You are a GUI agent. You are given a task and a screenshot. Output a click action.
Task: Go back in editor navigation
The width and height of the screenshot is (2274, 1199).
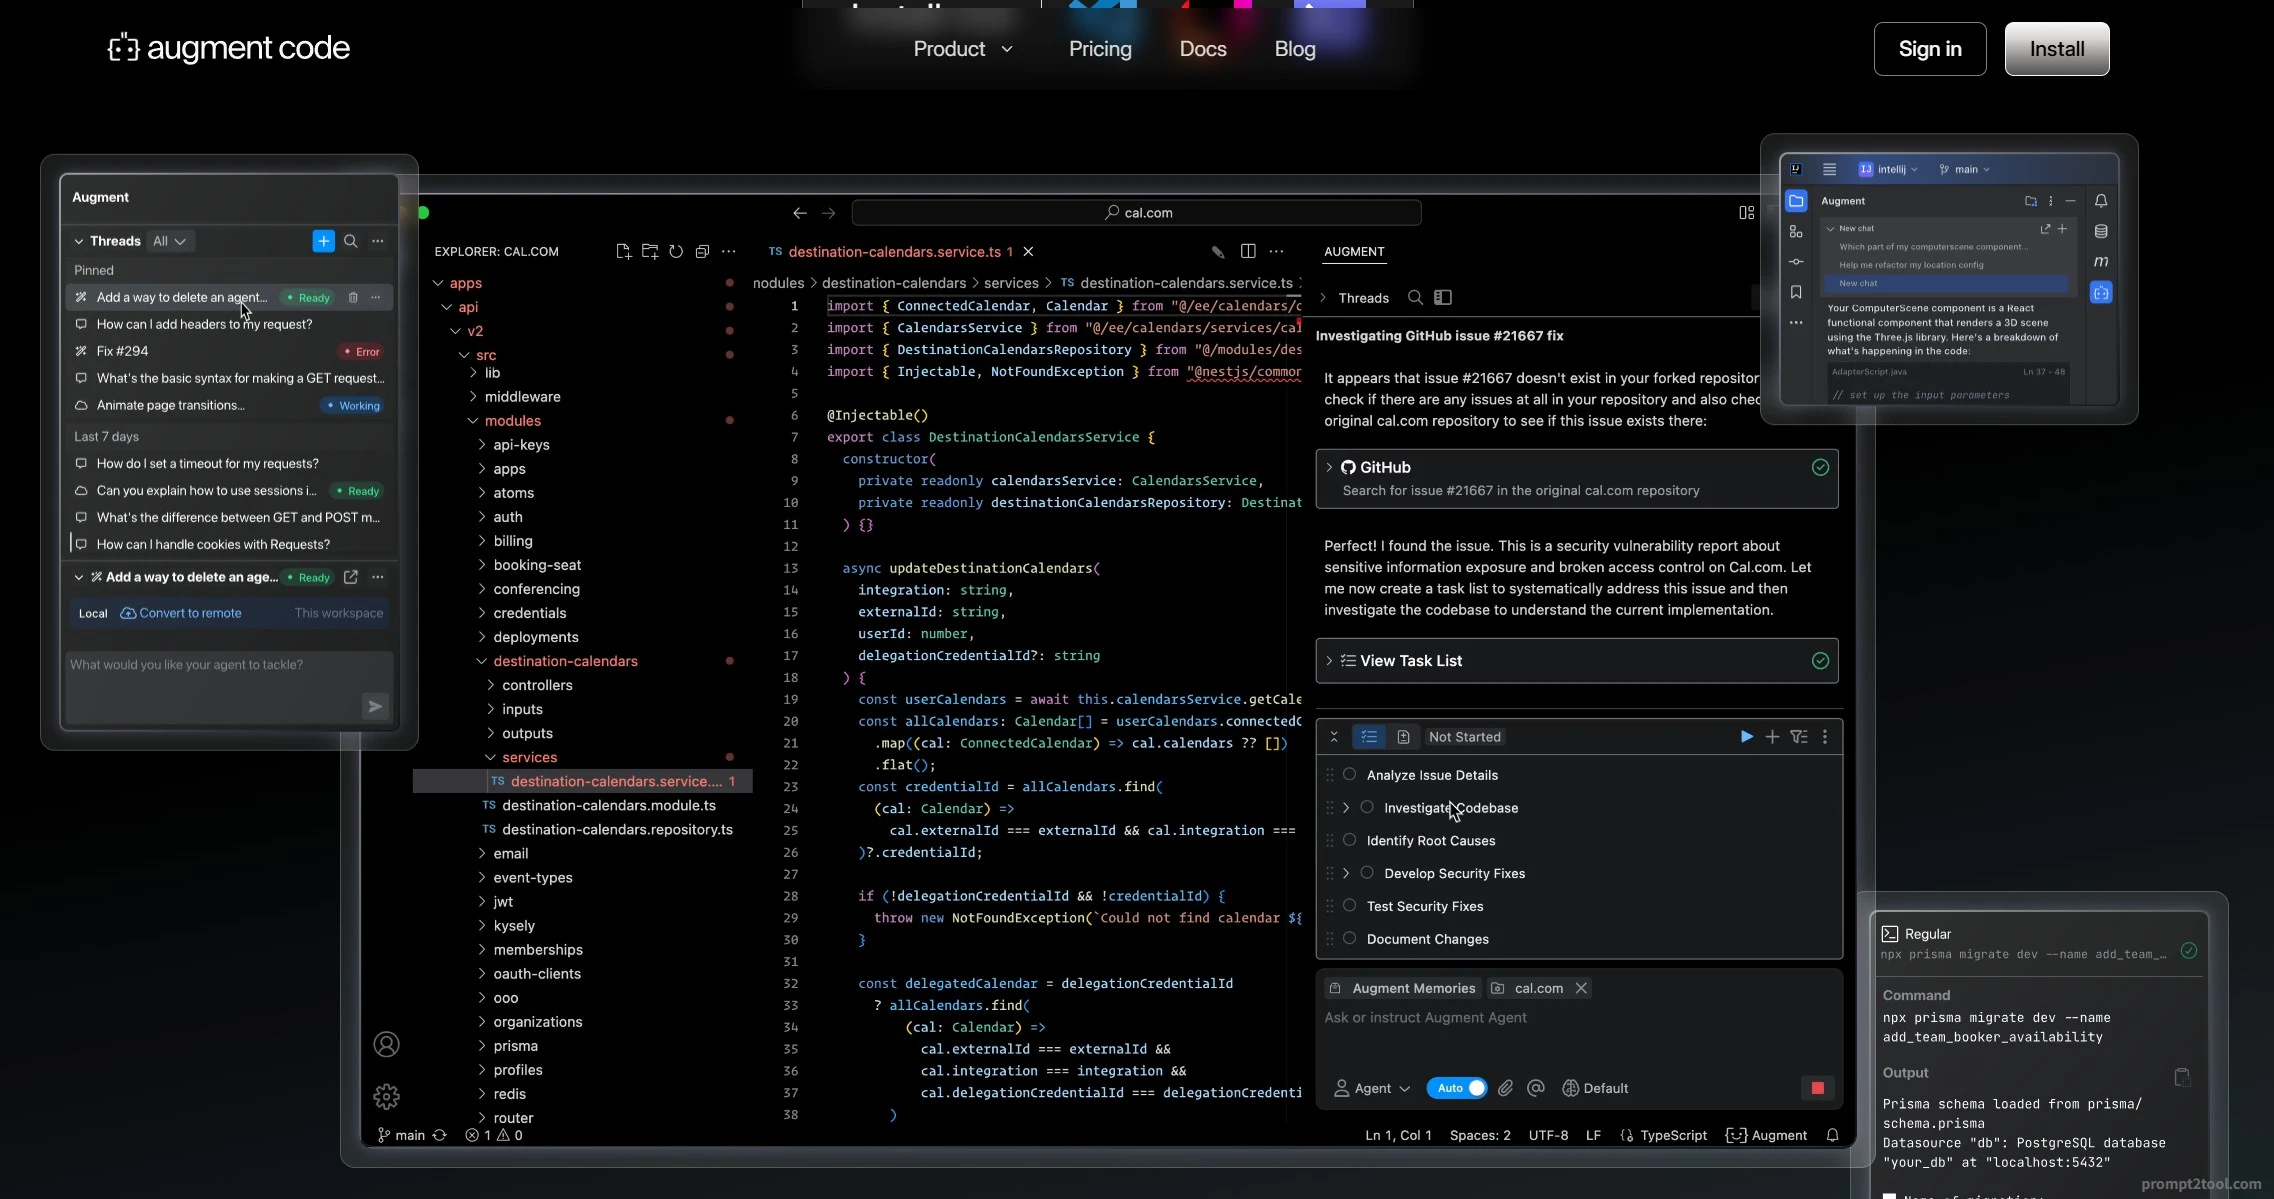click(x=800, y=213)
